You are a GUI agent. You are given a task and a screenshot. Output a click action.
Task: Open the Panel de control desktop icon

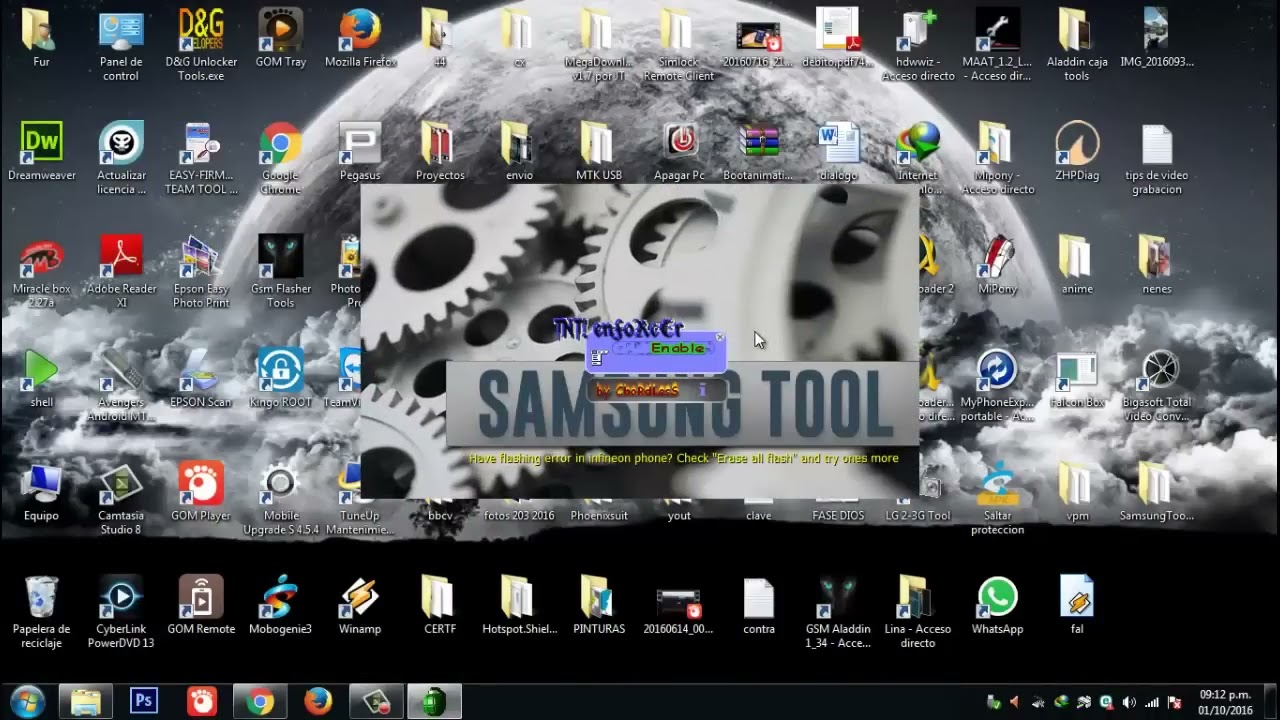(121, 47)
